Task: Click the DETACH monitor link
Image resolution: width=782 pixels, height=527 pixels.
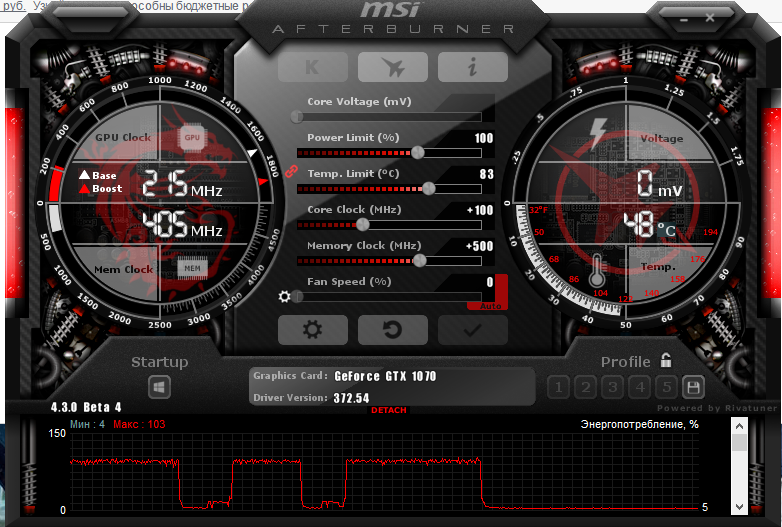Action: 389,410
